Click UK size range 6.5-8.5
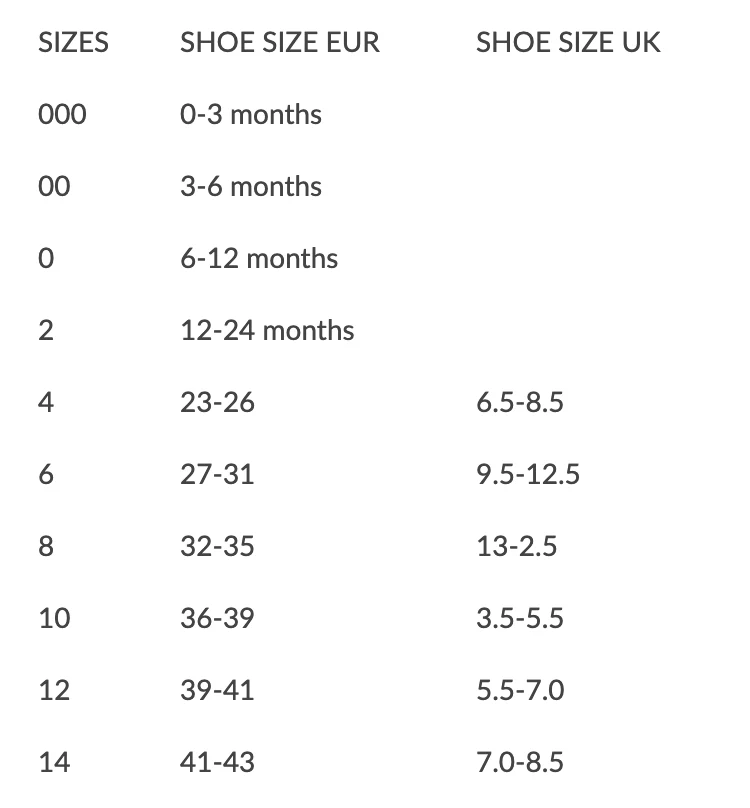 click(520, 403)
